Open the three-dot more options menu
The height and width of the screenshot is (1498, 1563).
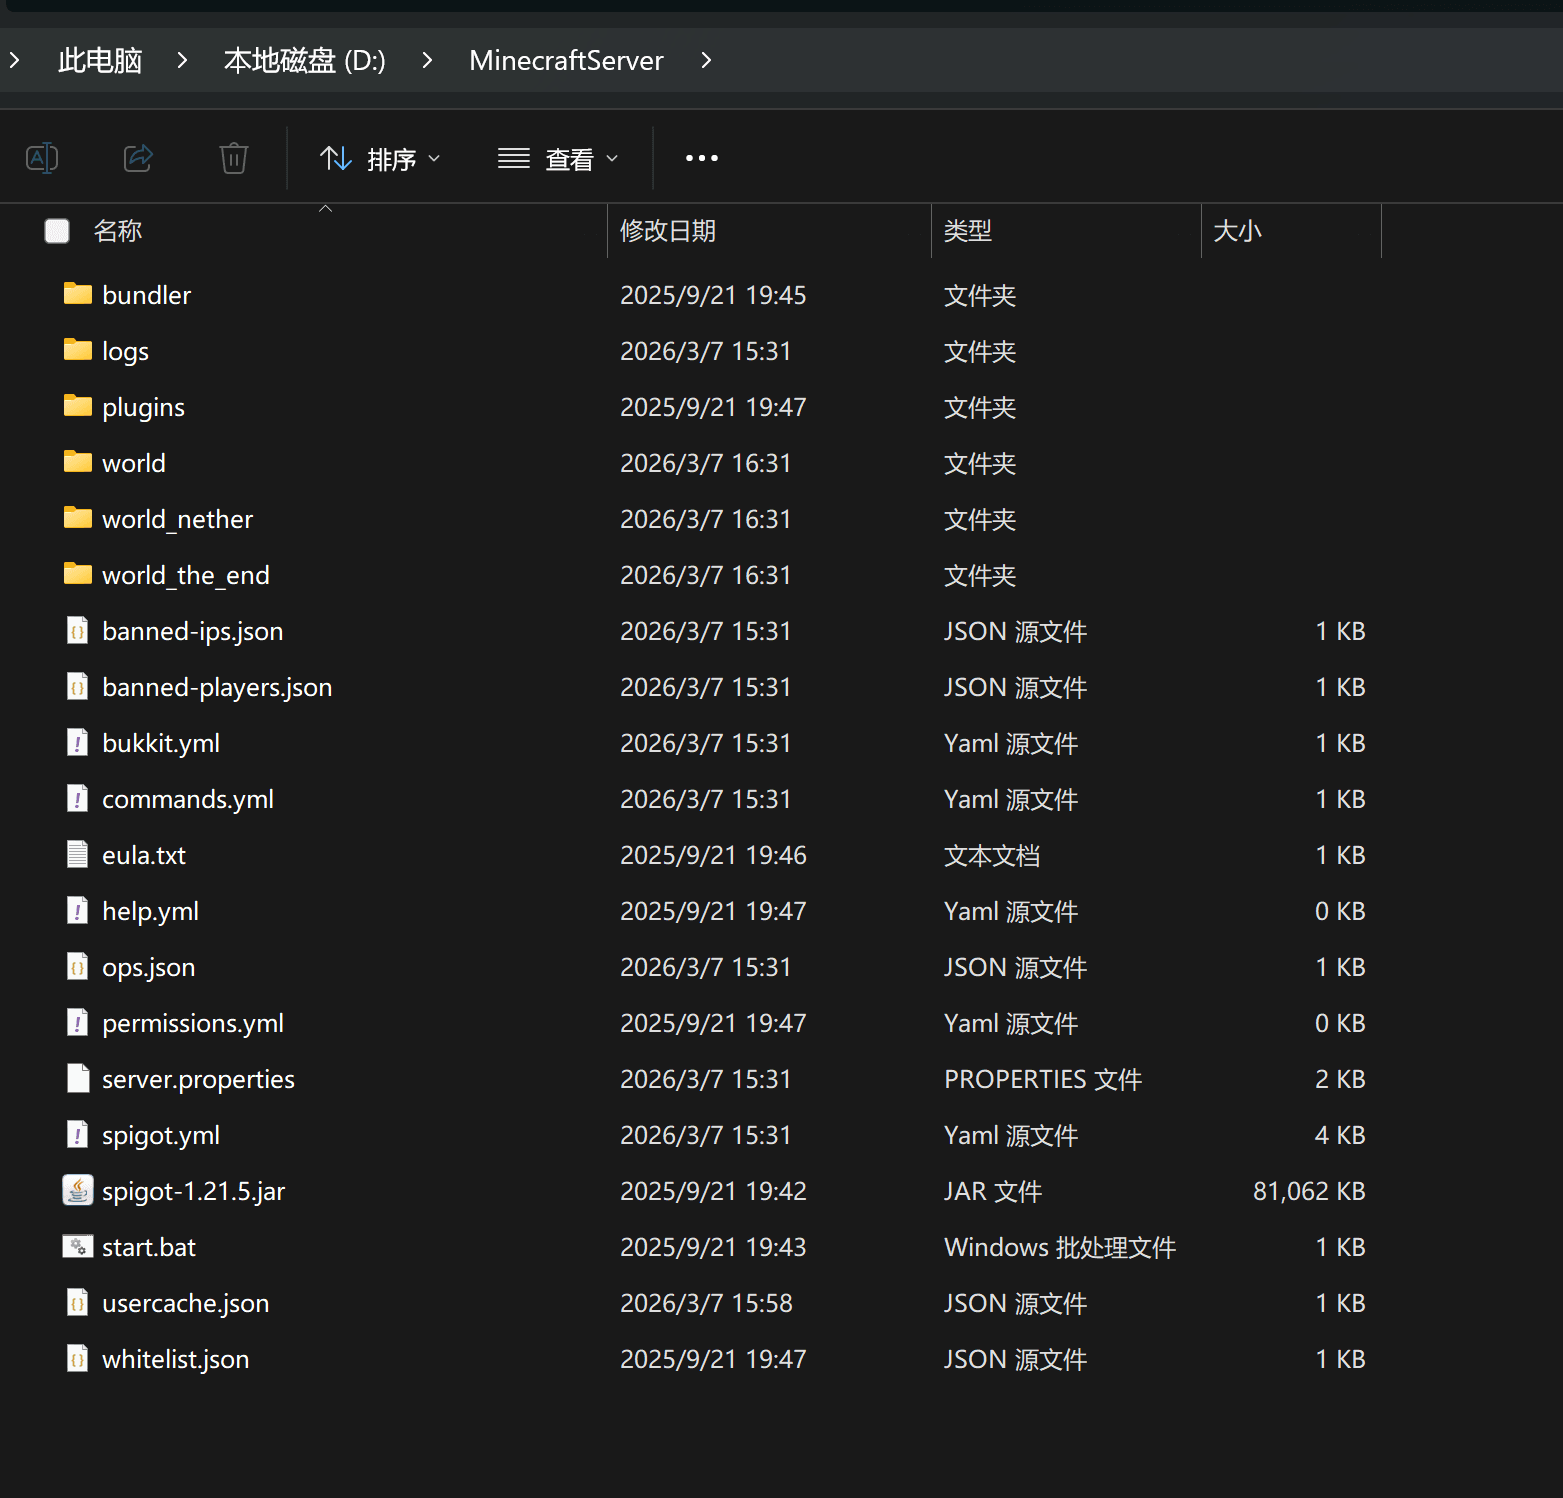point(701,158)
